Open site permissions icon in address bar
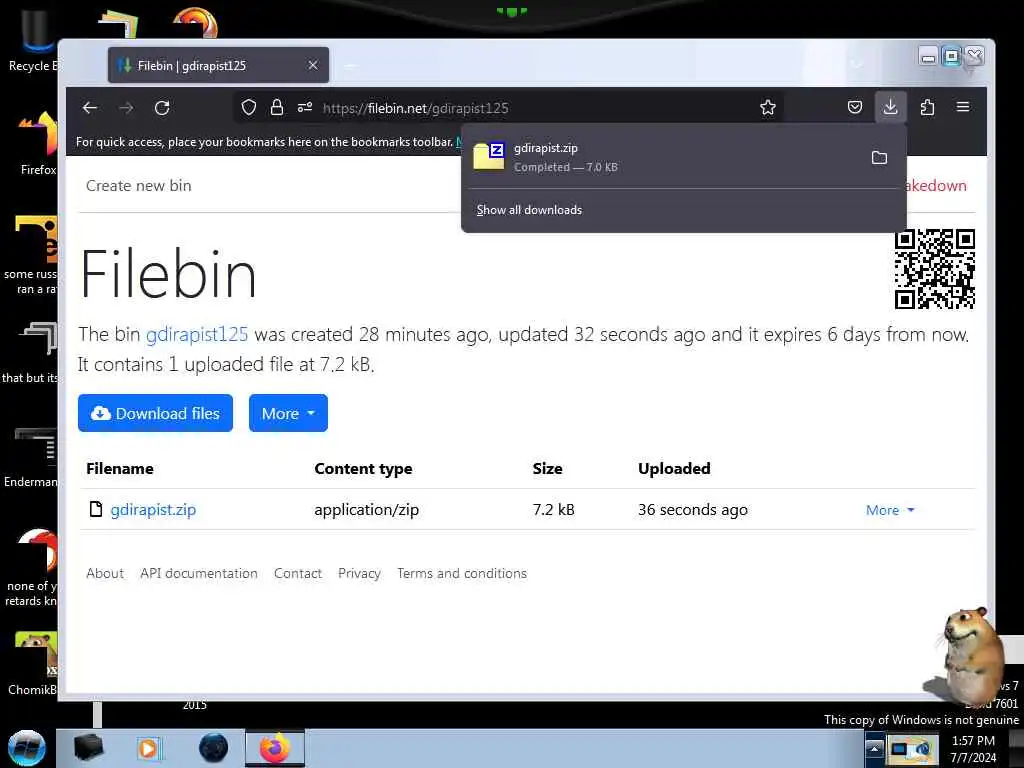The height and width of the screenshot is (768, 1024). tap(305, 108)
